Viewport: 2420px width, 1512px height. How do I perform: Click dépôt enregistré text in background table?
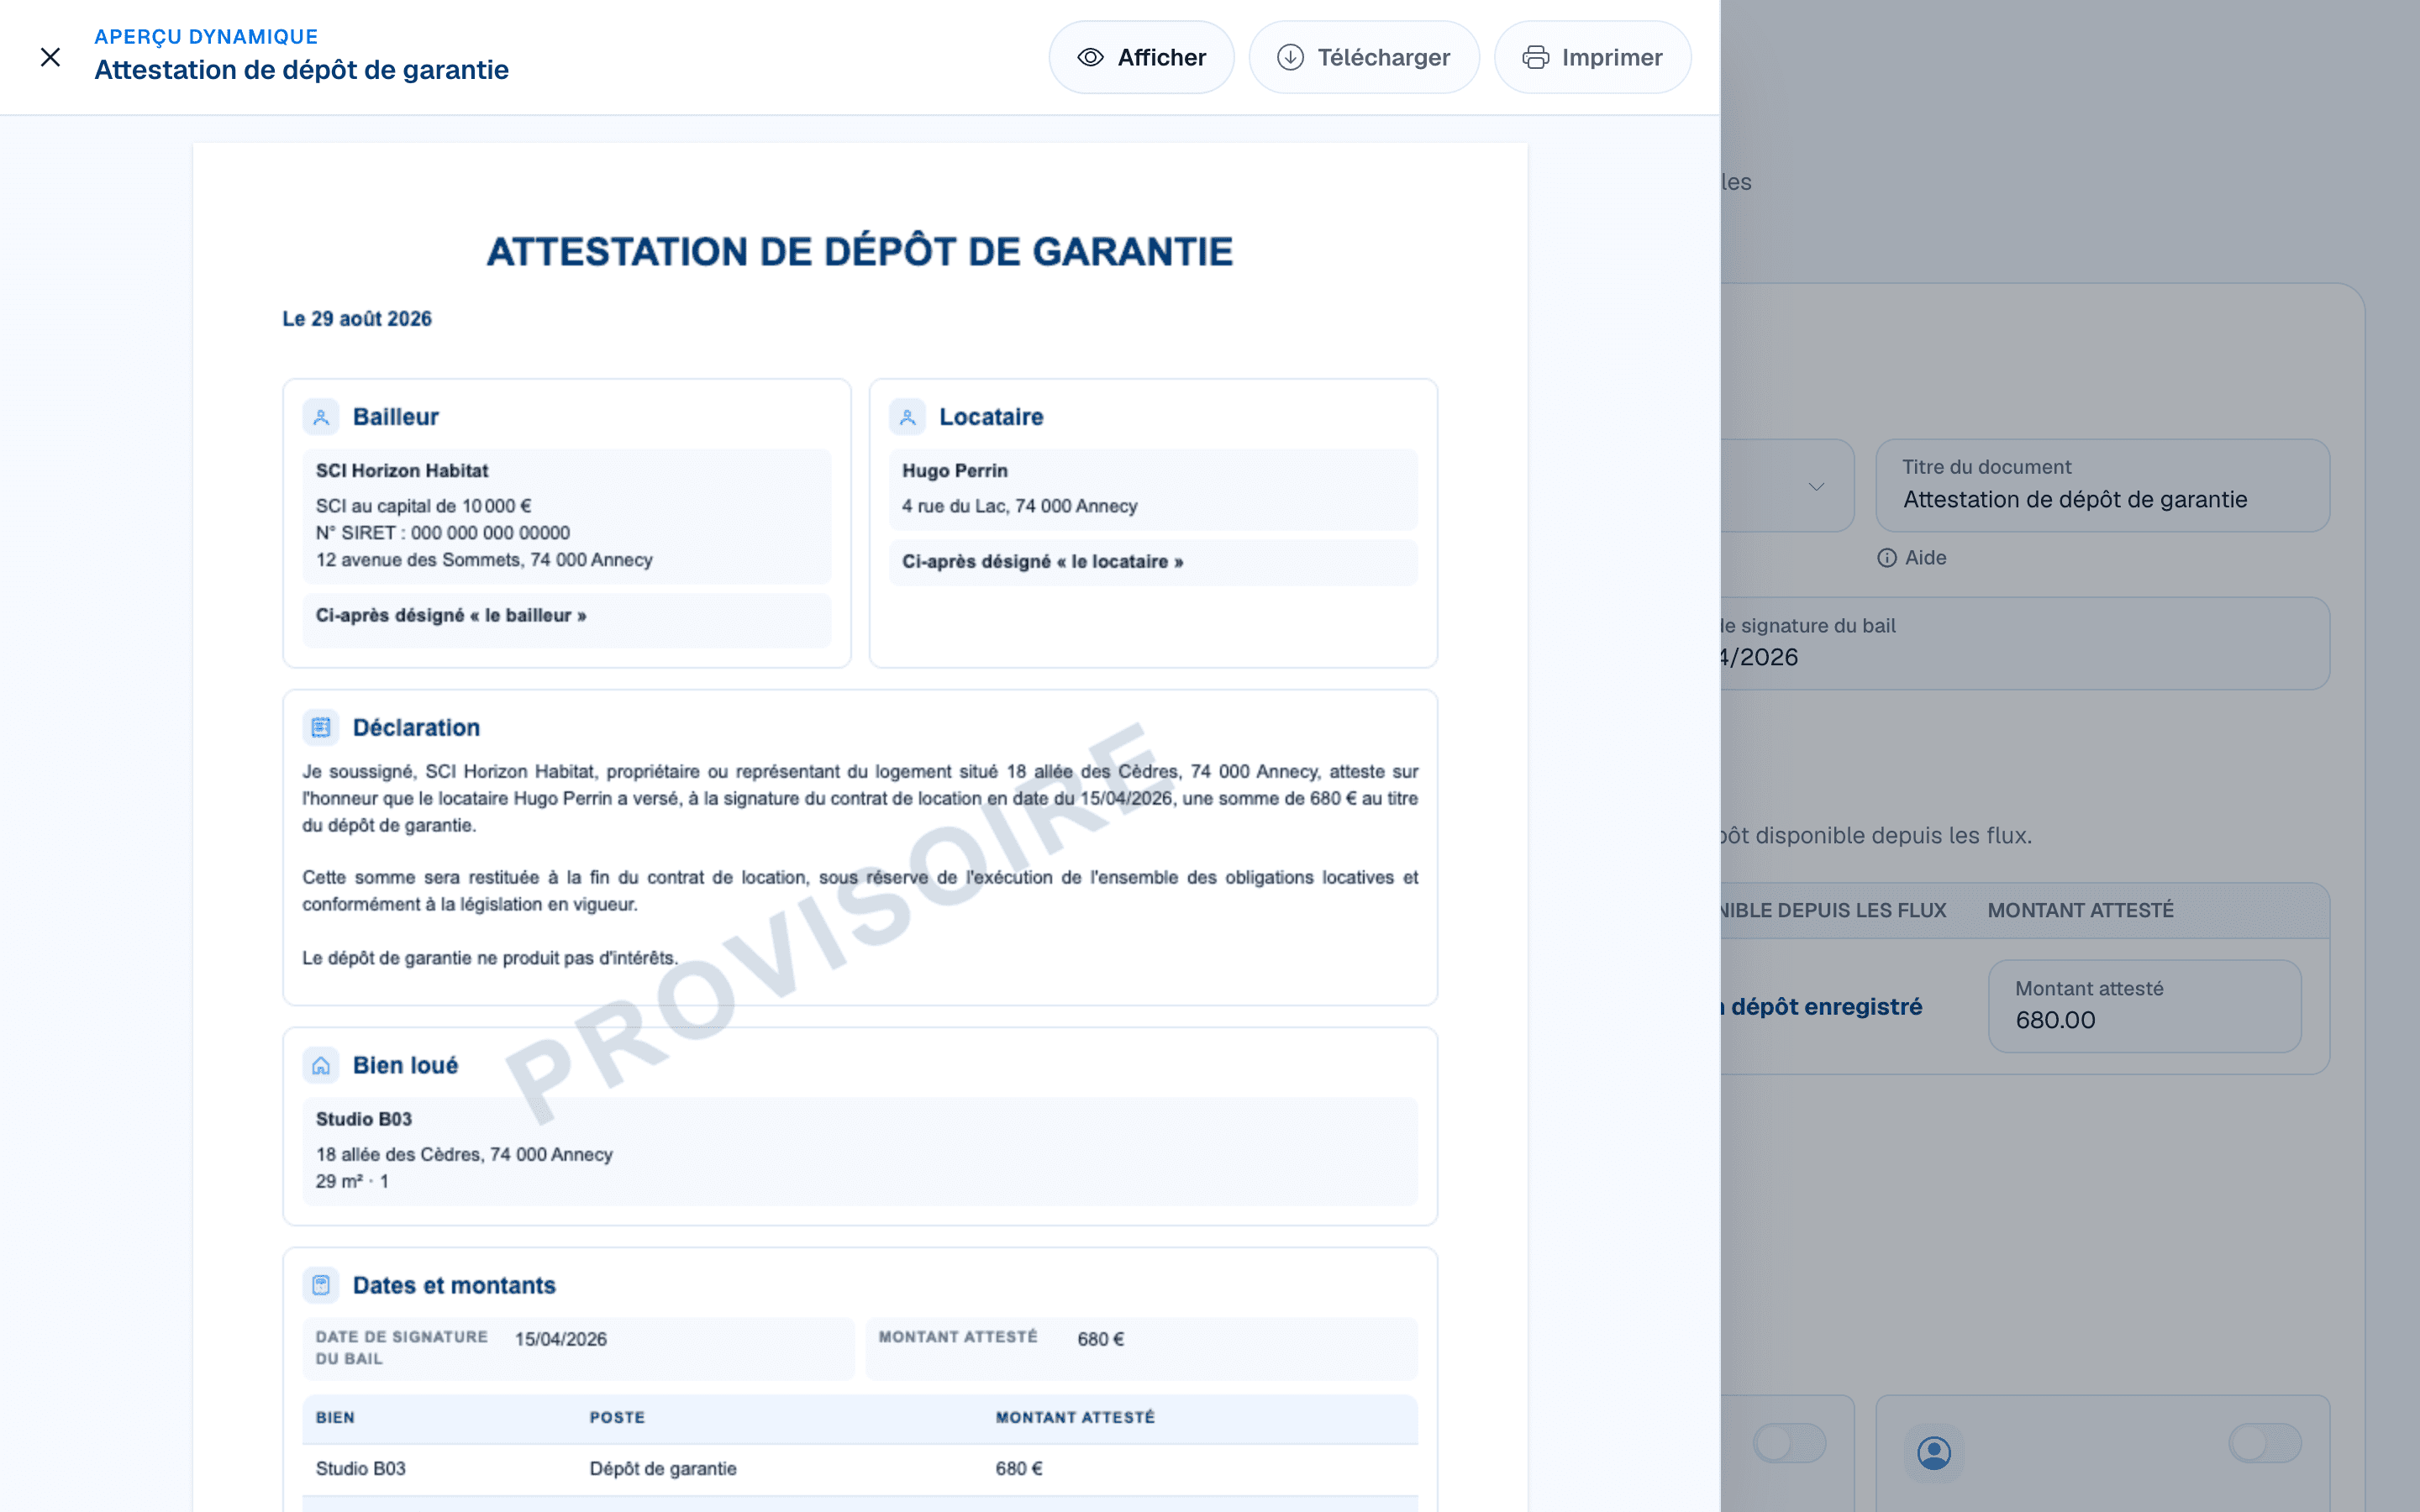[1826, 1006]
